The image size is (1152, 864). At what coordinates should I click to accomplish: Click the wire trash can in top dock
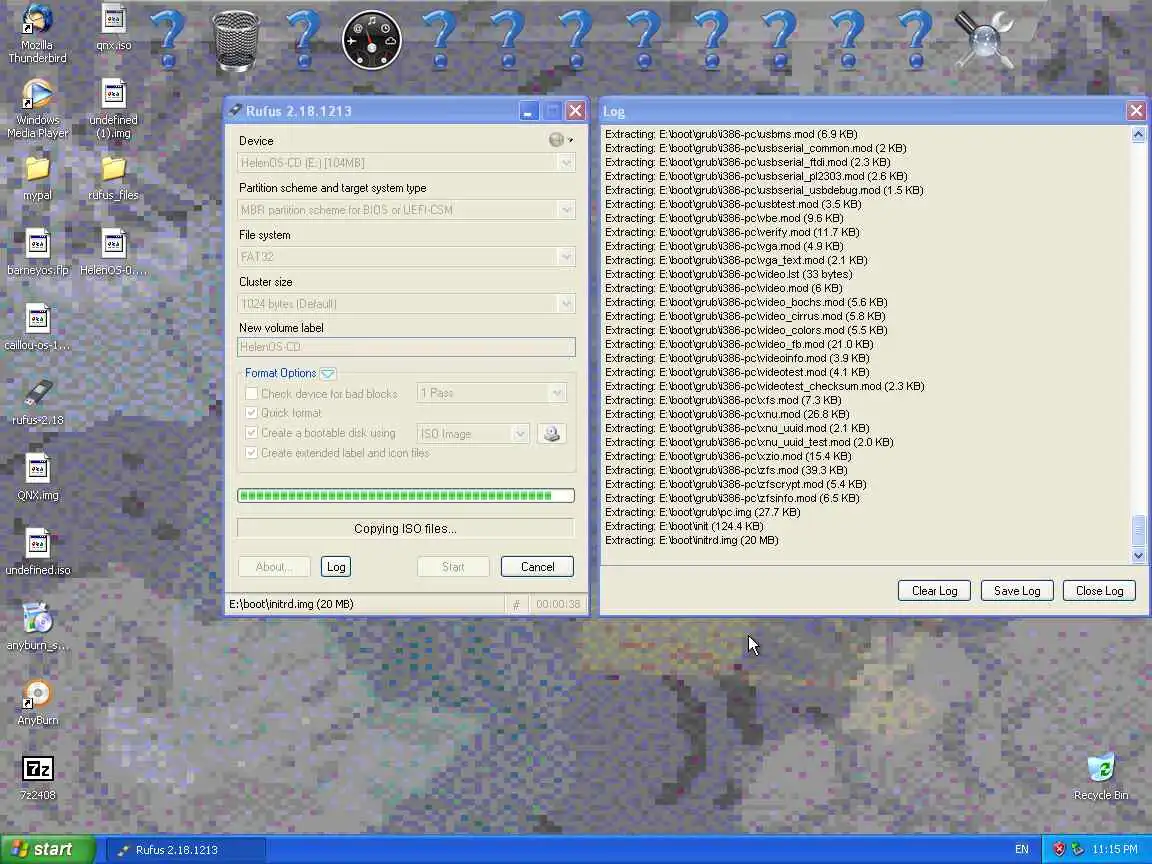(x=236, y=41)
